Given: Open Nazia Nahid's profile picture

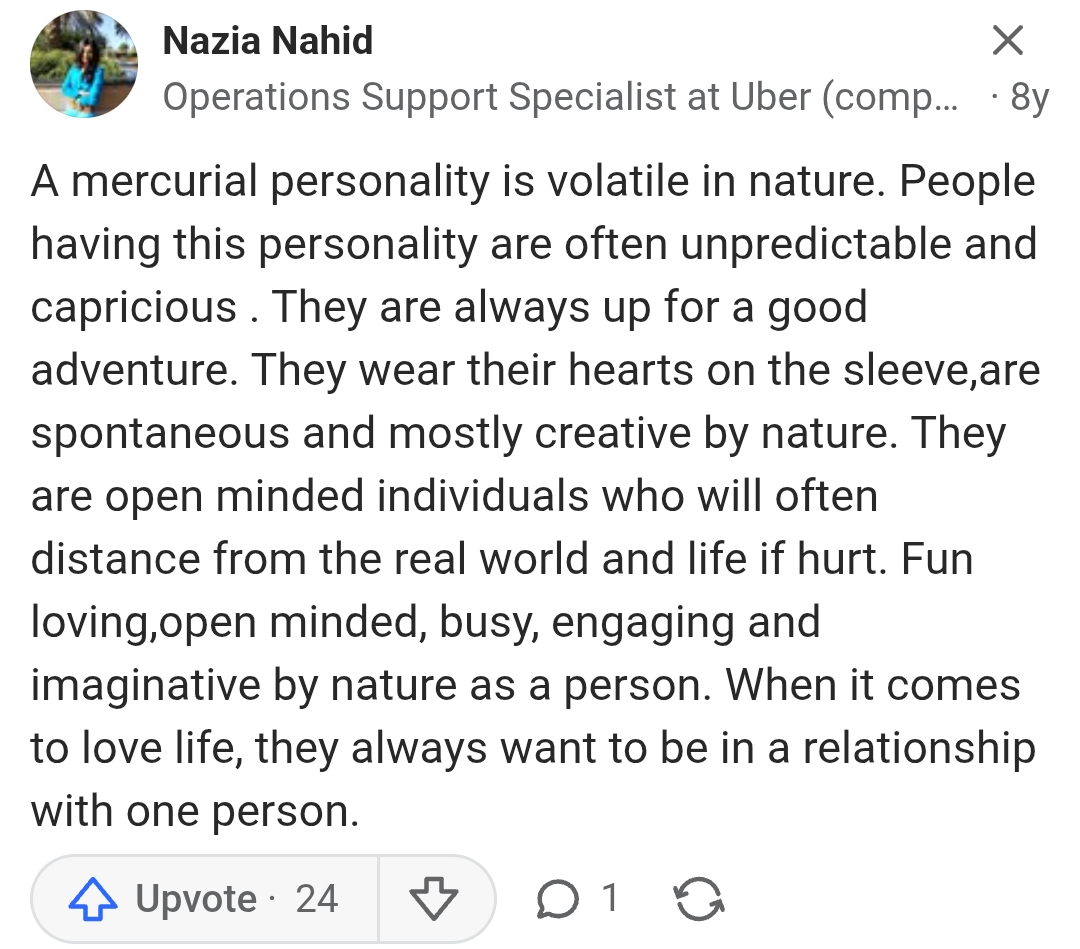Looking at the screenshot, I should coord(84,65).
